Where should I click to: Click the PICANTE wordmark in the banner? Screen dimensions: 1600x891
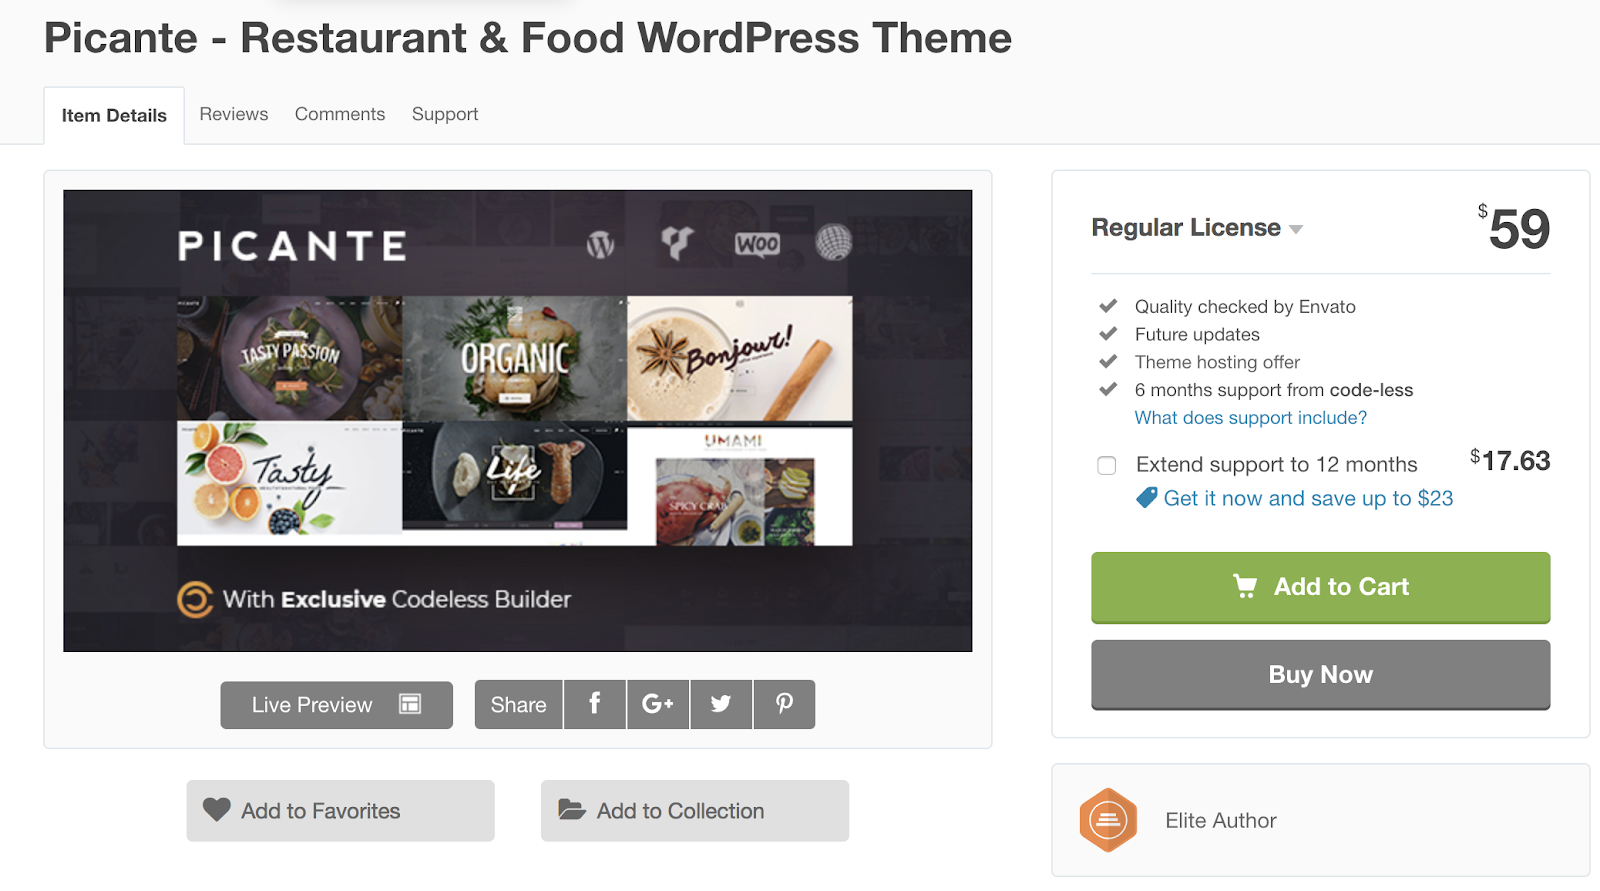pyautogui.click(x=292, y=246)
